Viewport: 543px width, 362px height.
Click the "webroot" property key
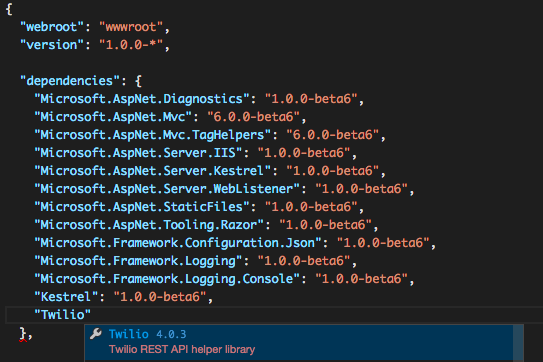coord(52,27)
